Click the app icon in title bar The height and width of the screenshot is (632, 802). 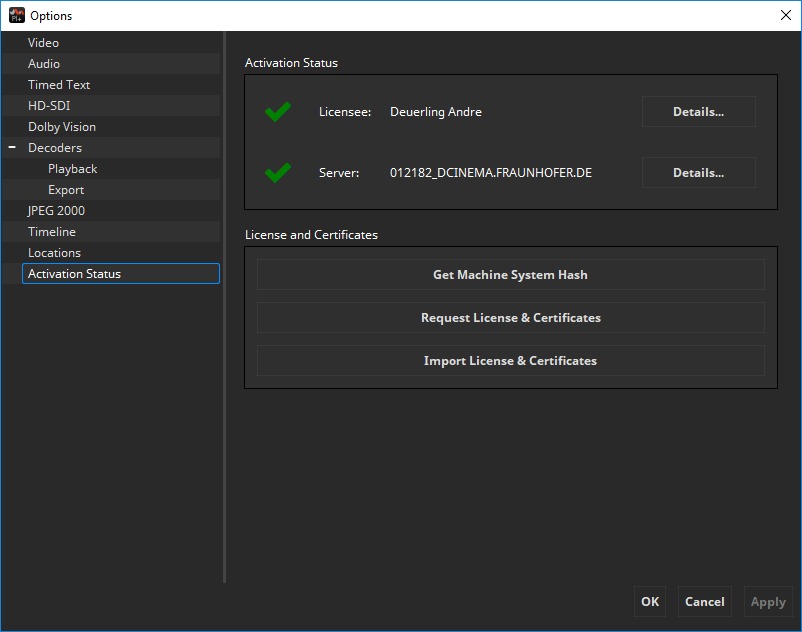click(x=16, y=15)
